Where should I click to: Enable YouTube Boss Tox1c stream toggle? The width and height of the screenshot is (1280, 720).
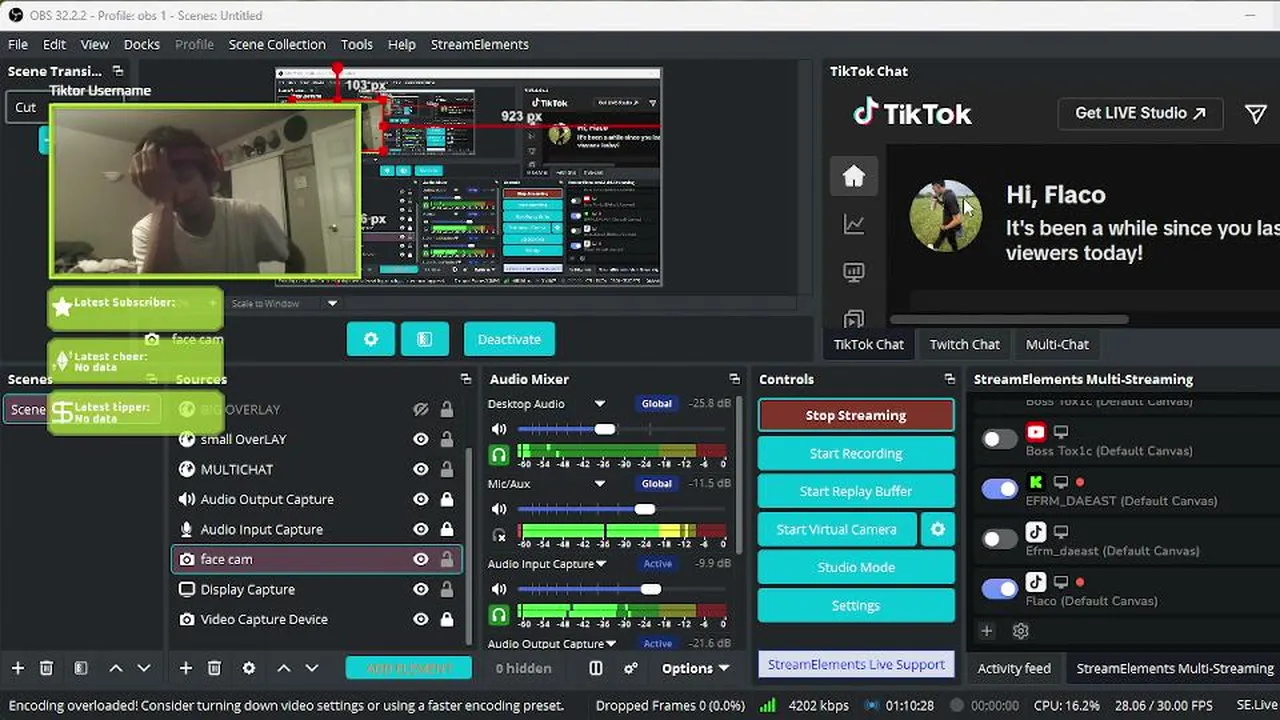(x=999, y=439)
